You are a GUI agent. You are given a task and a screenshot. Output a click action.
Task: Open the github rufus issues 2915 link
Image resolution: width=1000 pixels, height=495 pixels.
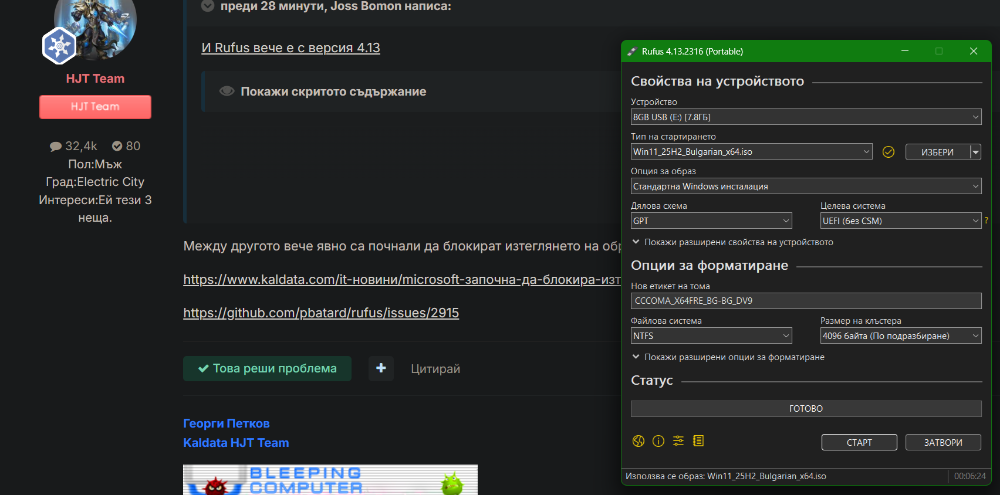[321, 313]
